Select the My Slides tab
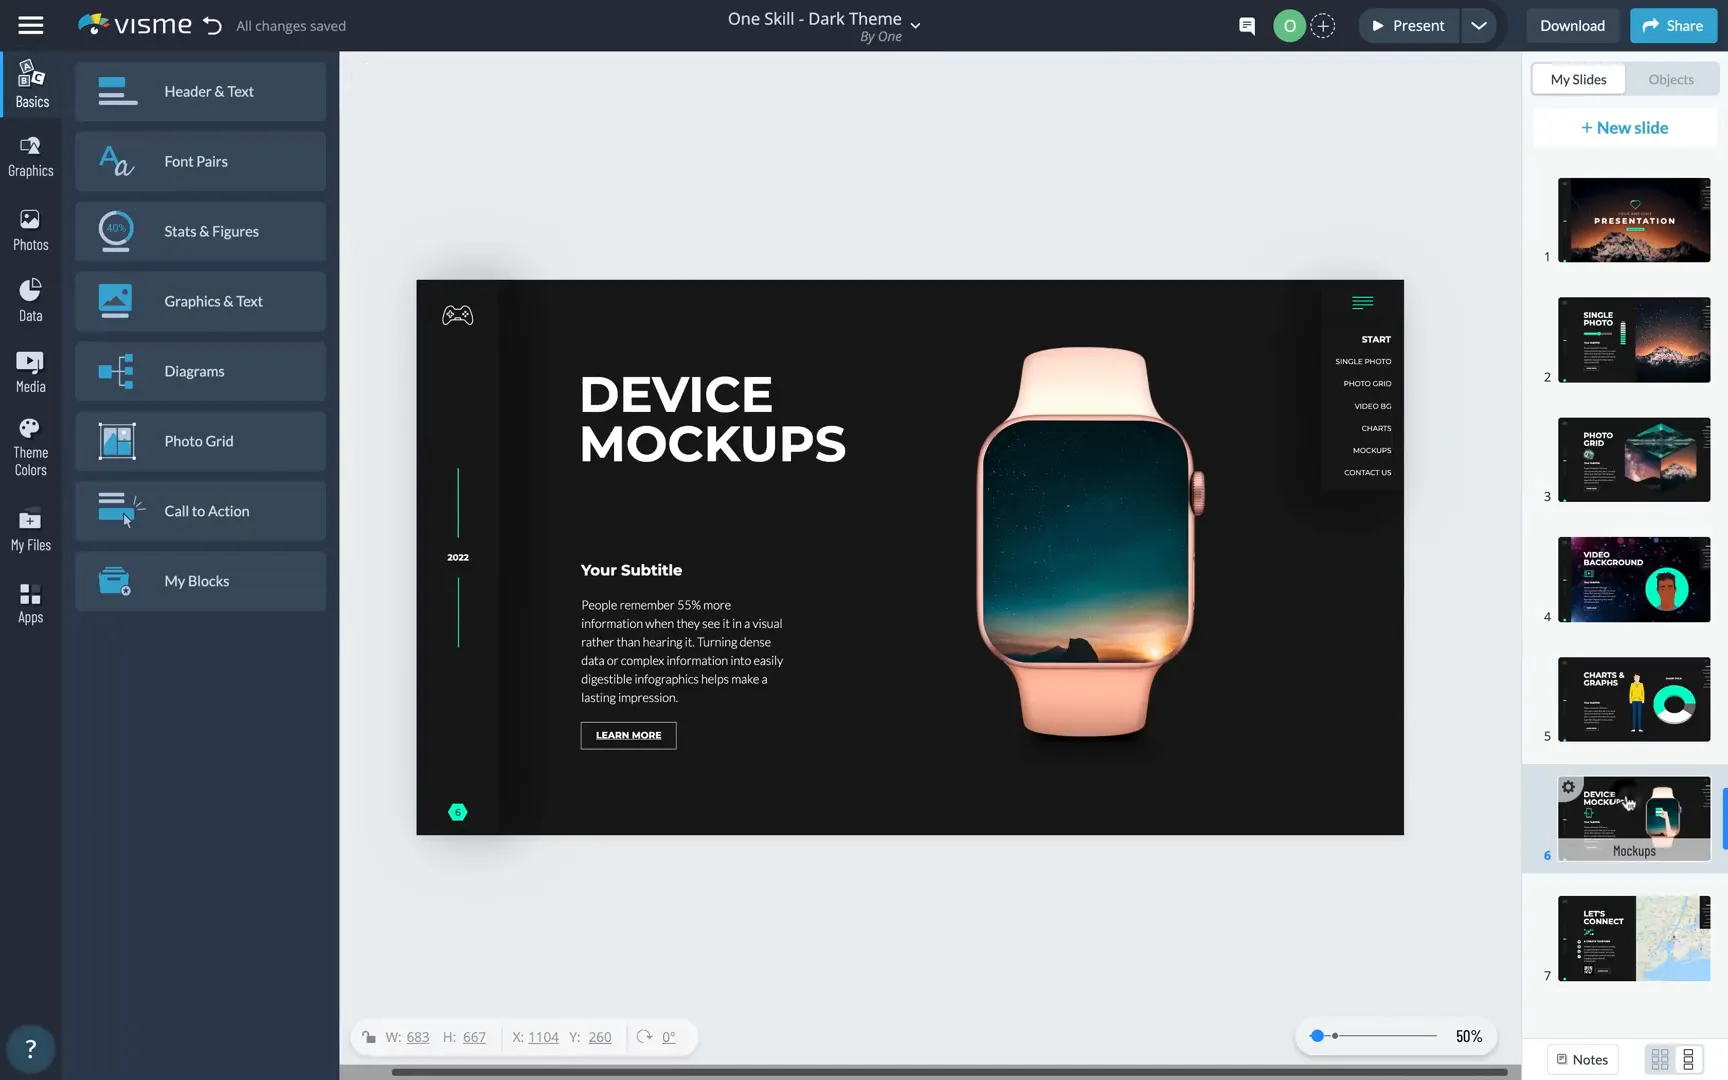 tap(1578, 79)
